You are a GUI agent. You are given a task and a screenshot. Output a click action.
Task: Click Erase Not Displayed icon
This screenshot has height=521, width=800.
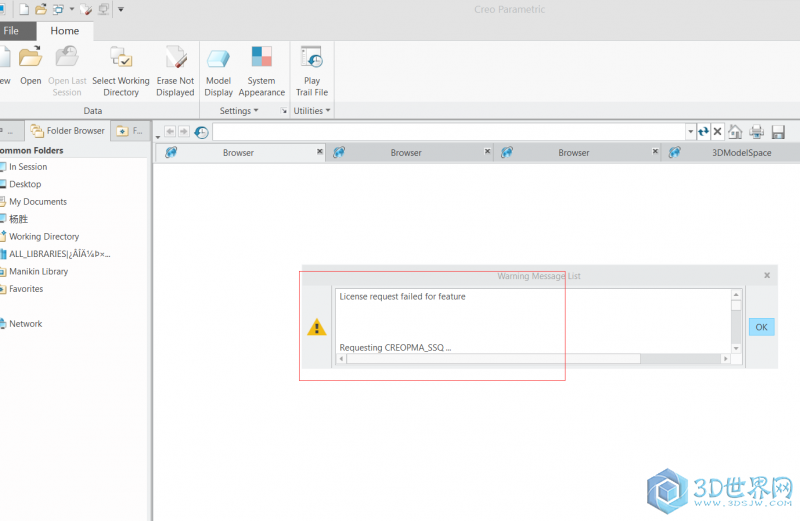(176, 57)
